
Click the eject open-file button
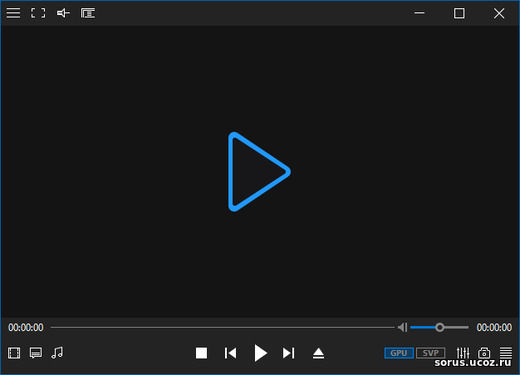click(318, 353)
